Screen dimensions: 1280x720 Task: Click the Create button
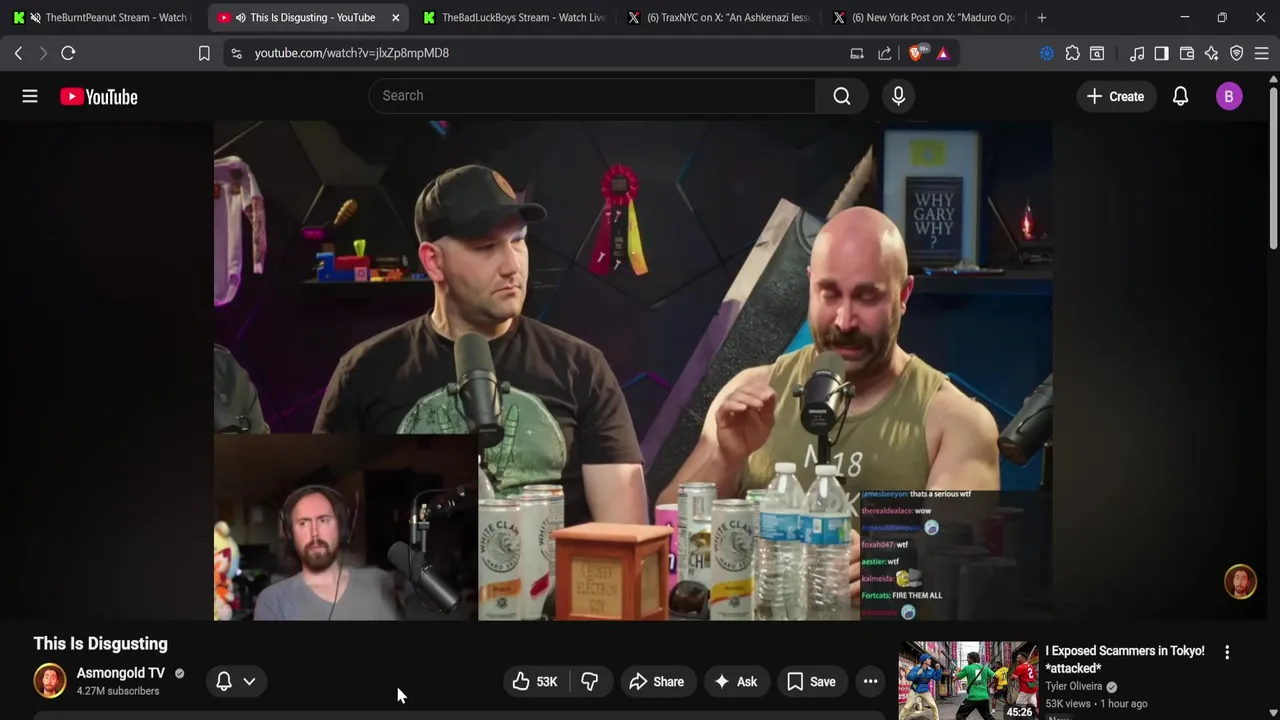tap(1115, 96)
